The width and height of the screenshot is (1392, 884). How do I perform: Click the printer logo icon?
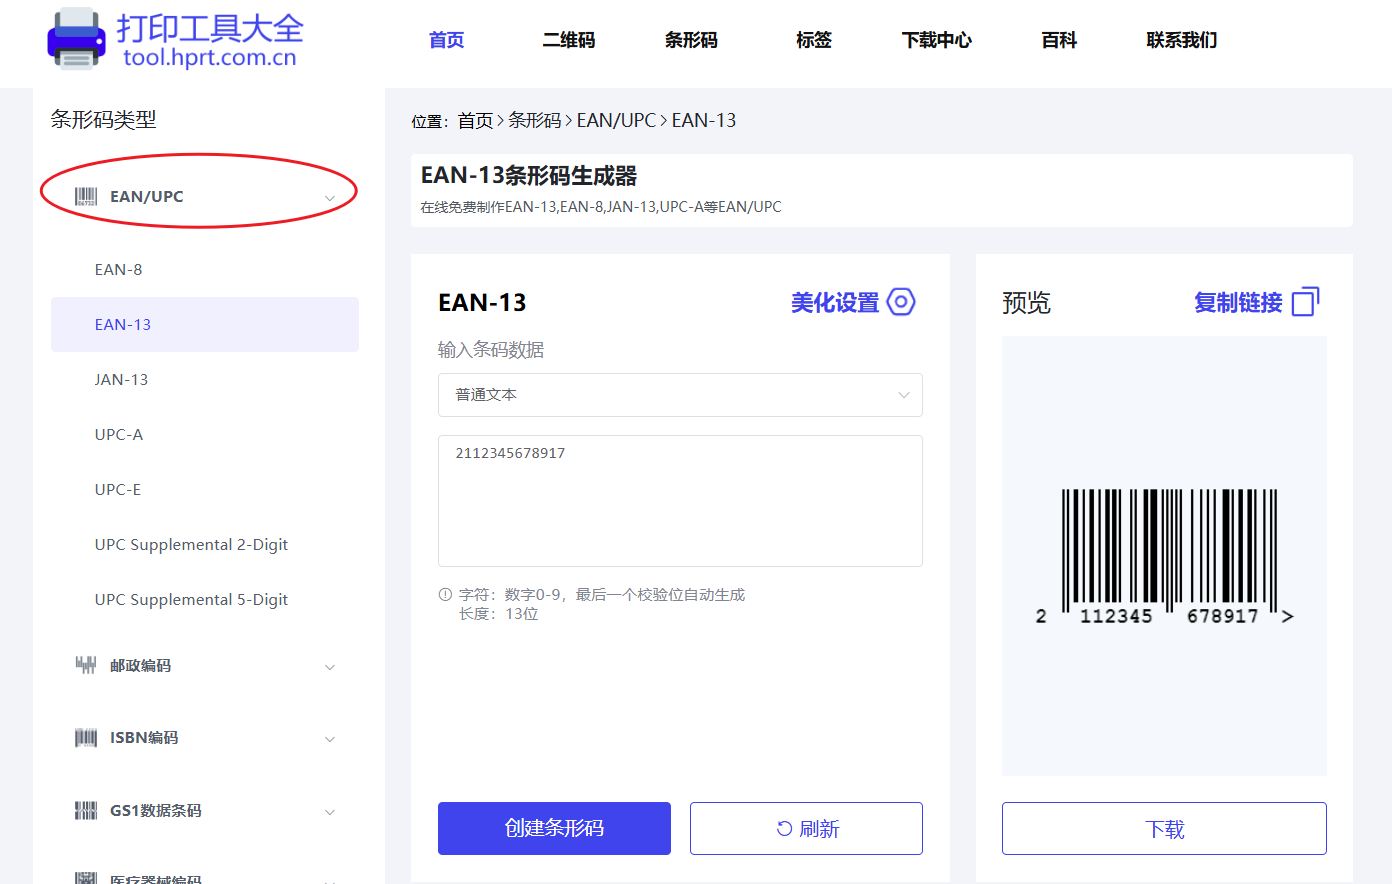[x=76, y=39]
